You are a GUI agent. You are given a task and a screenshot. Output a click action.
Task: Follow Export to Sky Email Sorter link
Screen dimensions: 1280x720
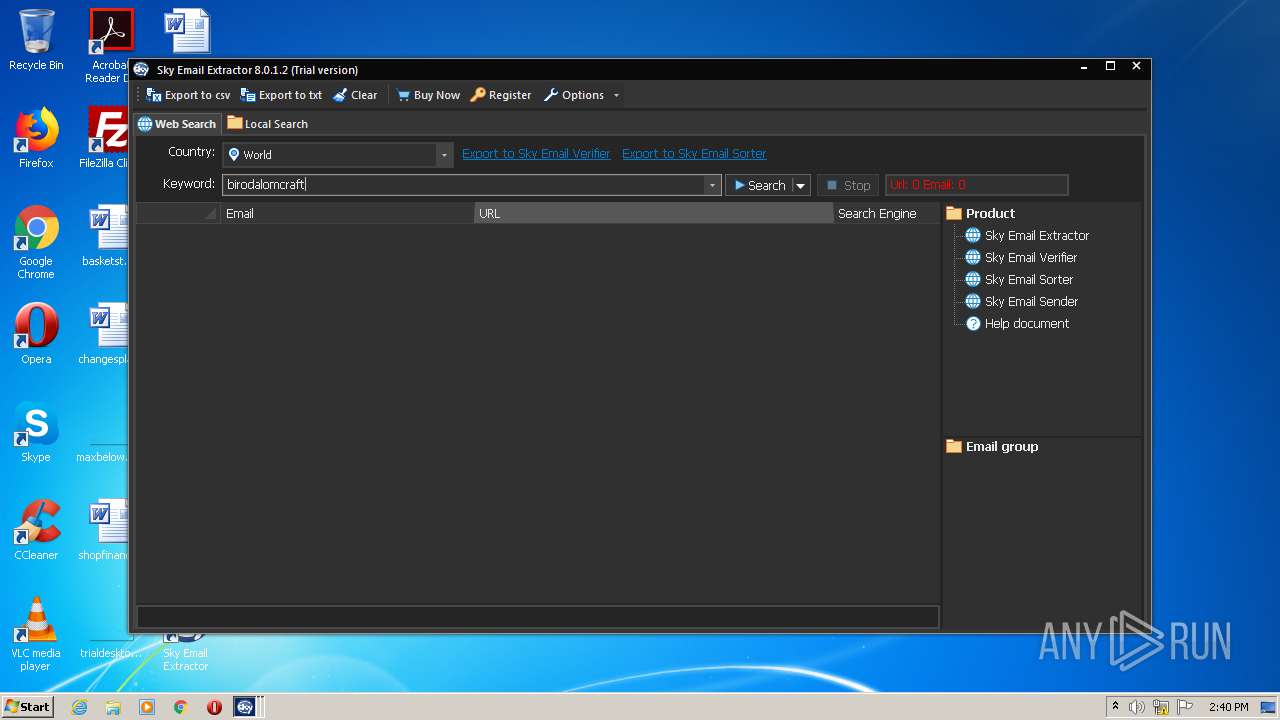pos(694,153)
